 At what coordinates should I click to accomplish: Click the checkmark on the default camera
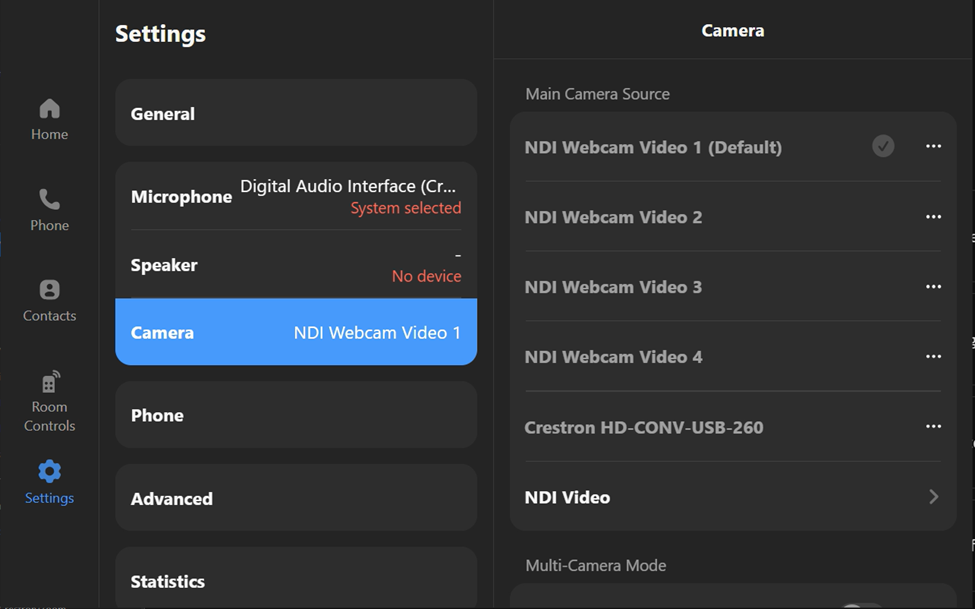882,146
